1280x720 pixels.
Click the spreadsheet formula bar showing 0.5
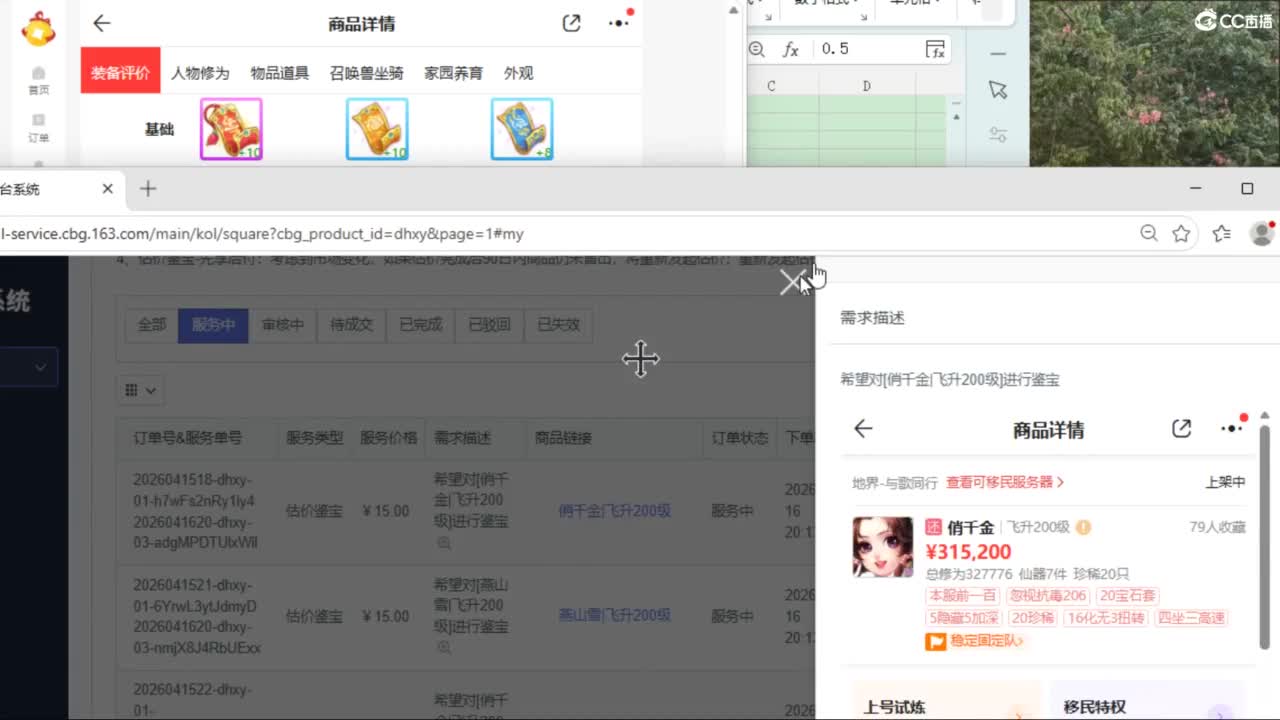(x=865, y=49)
